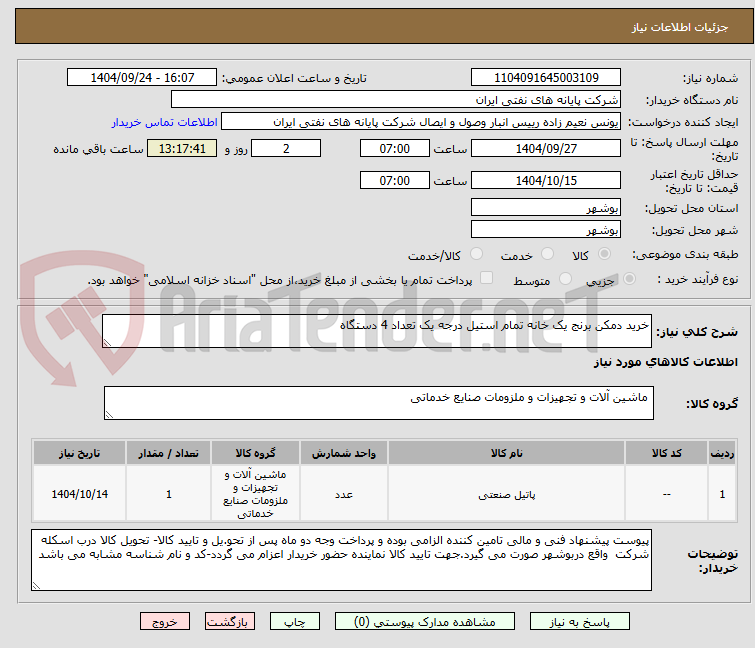
Task: Click the گروه کالا textbox
Action: coord(379,403)
